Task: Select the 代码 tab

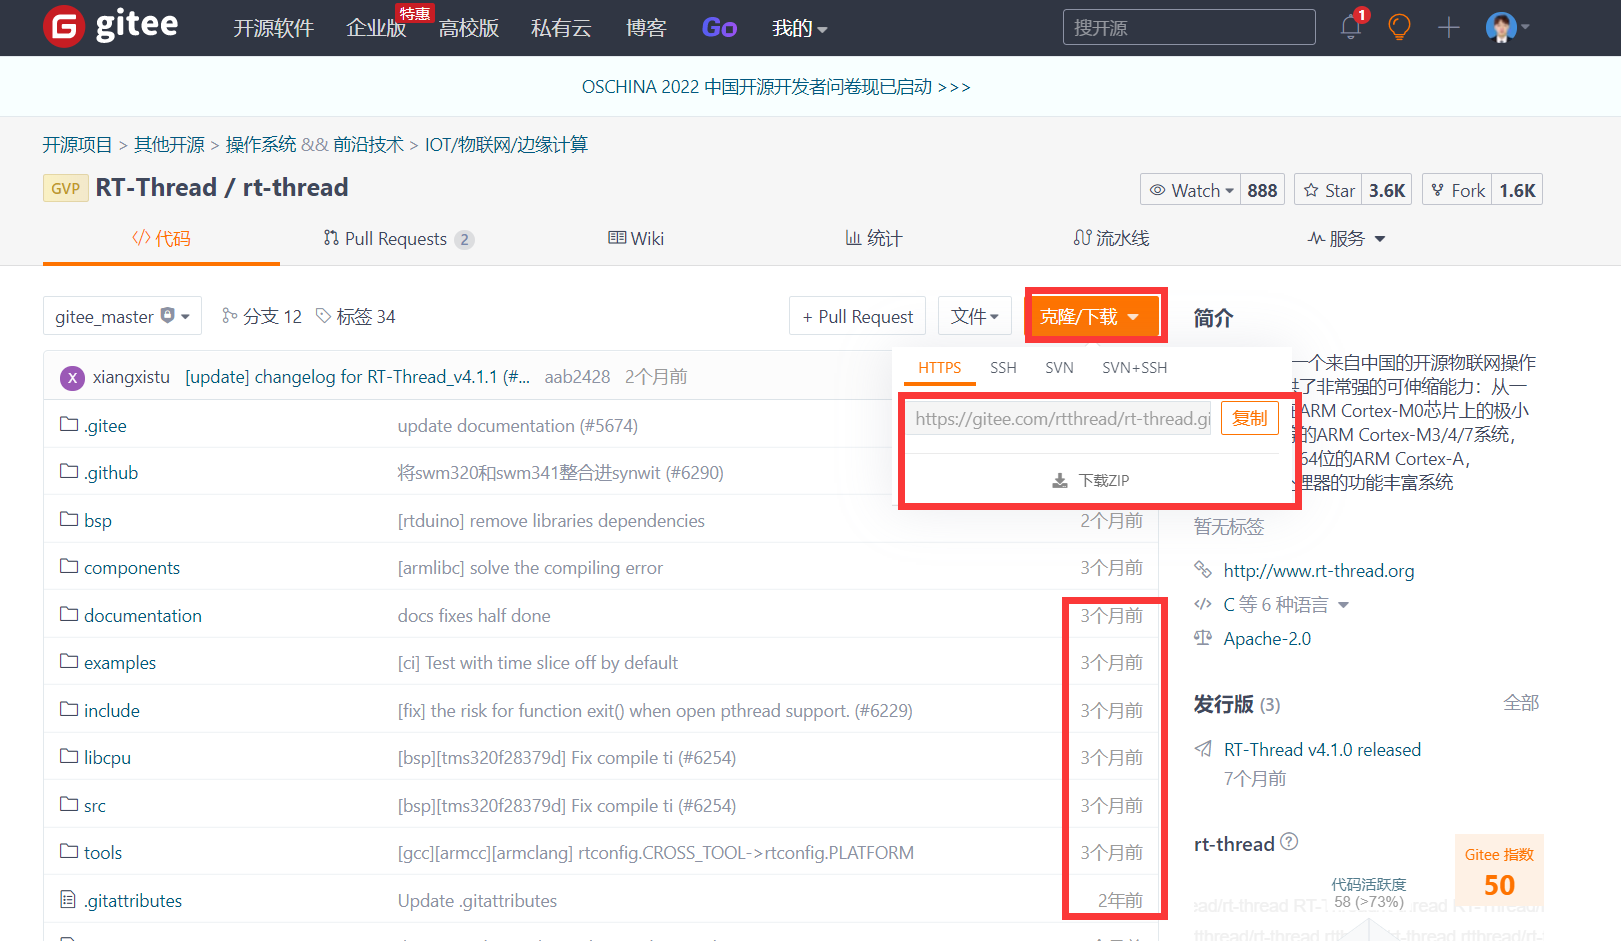Action: (161, 238)
